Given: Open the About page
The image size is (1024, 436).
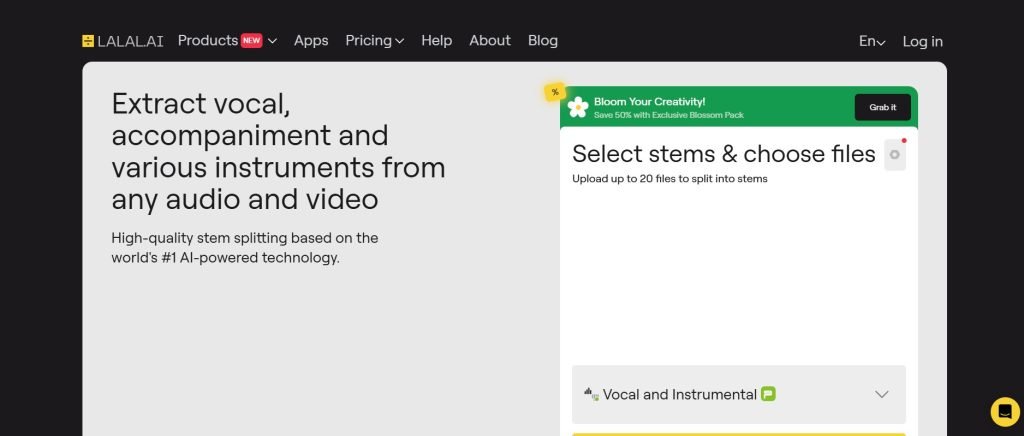Looking at the screenshot, I should click(490, 40).
